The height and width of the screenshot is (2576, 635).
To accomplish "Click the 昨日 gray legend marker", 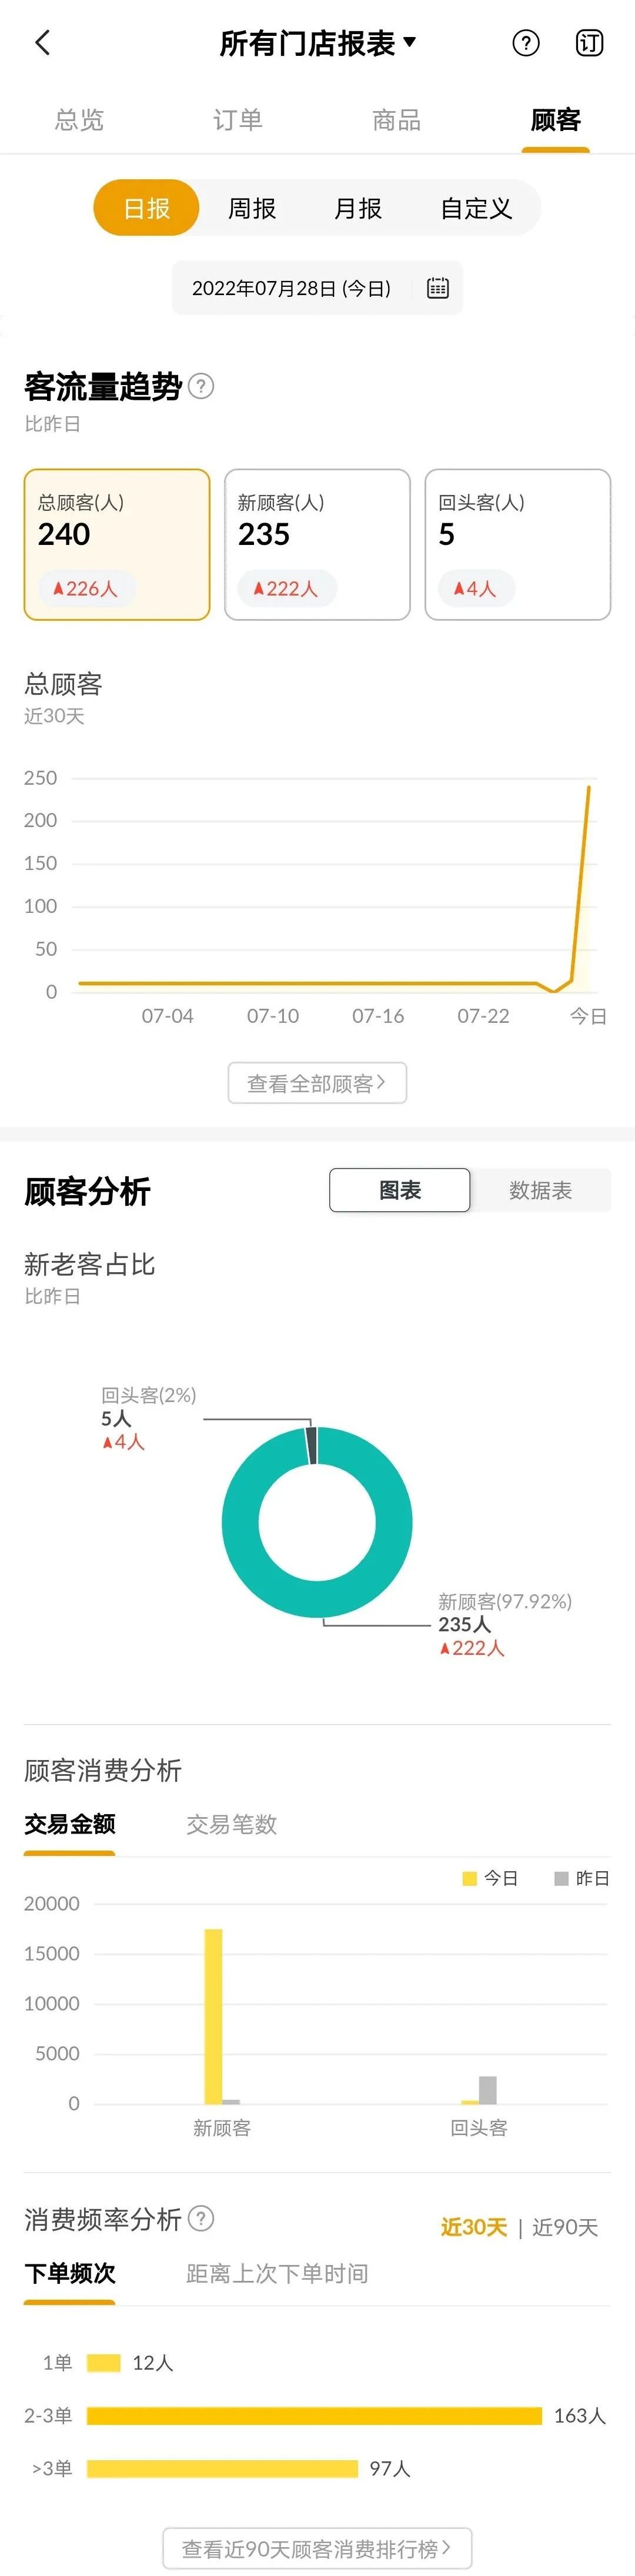I will [561, 1878].
